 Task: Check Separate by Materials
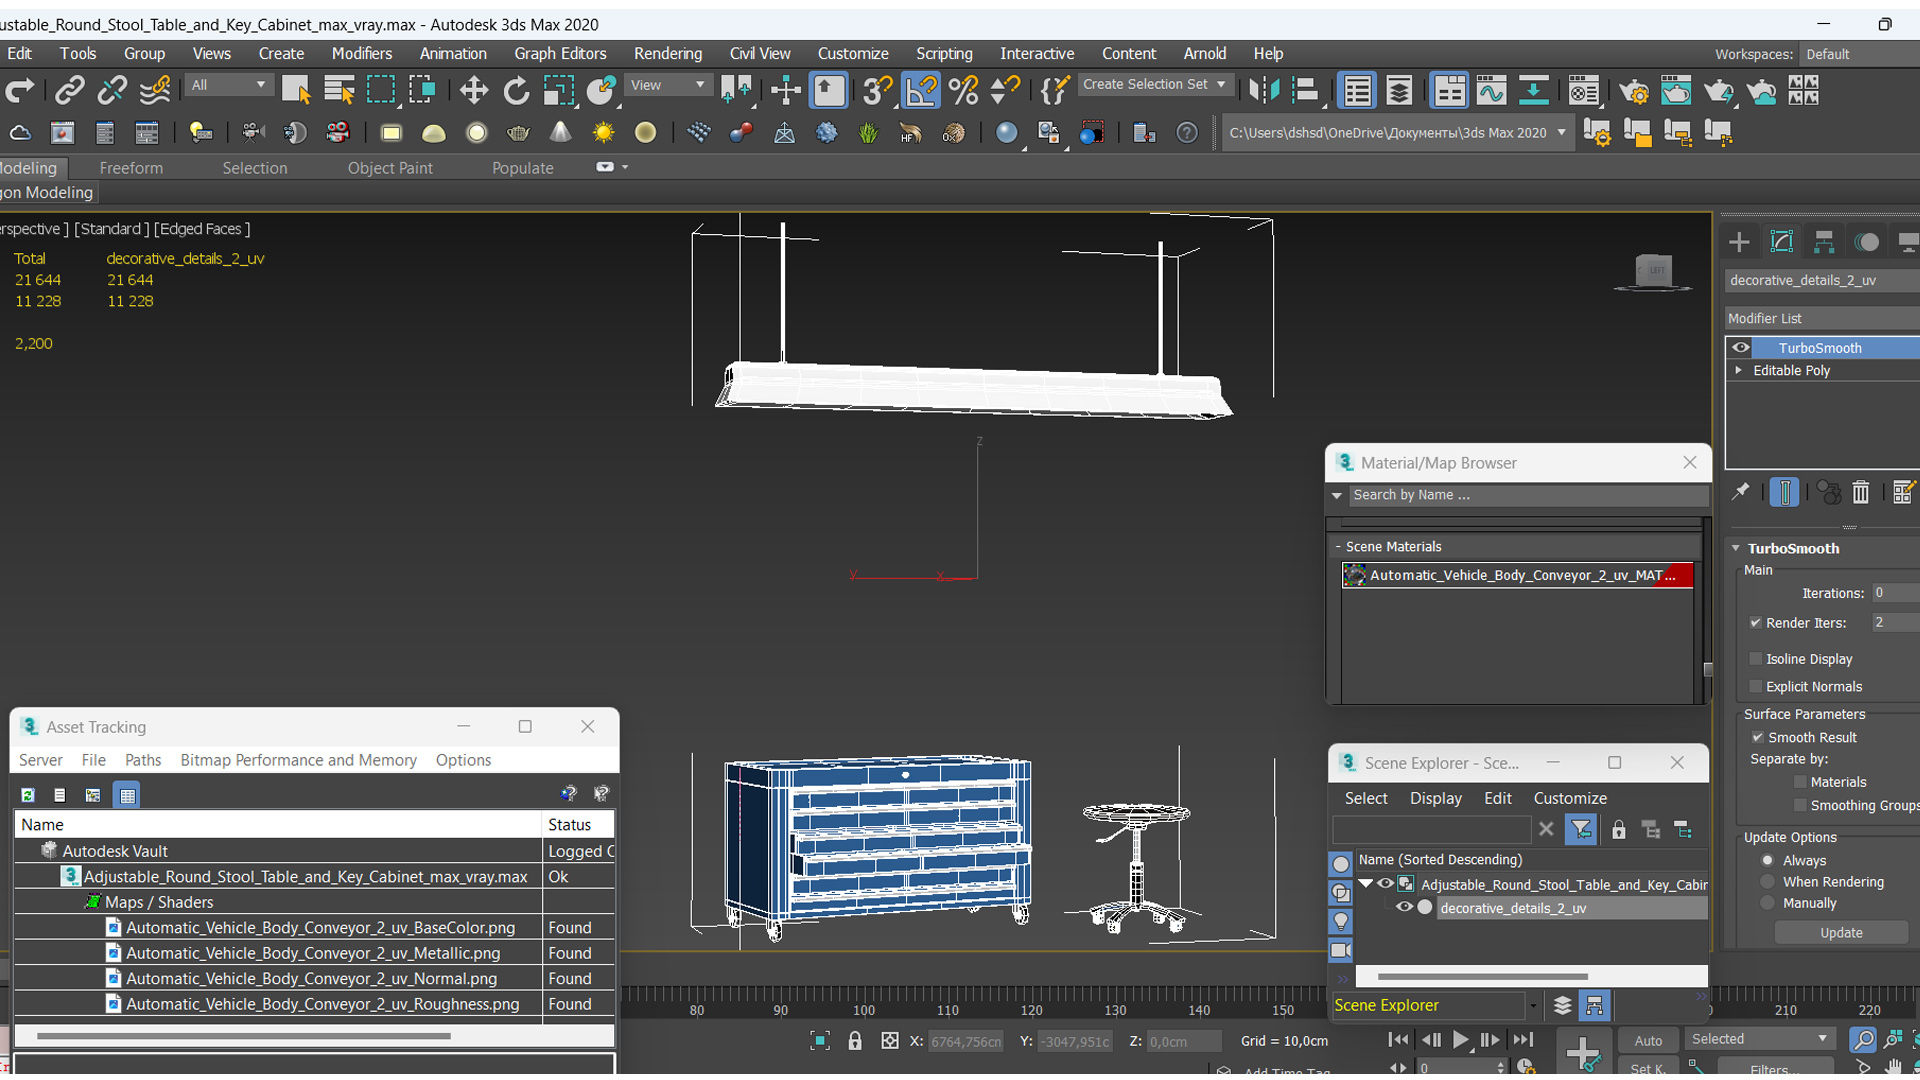1800,783
